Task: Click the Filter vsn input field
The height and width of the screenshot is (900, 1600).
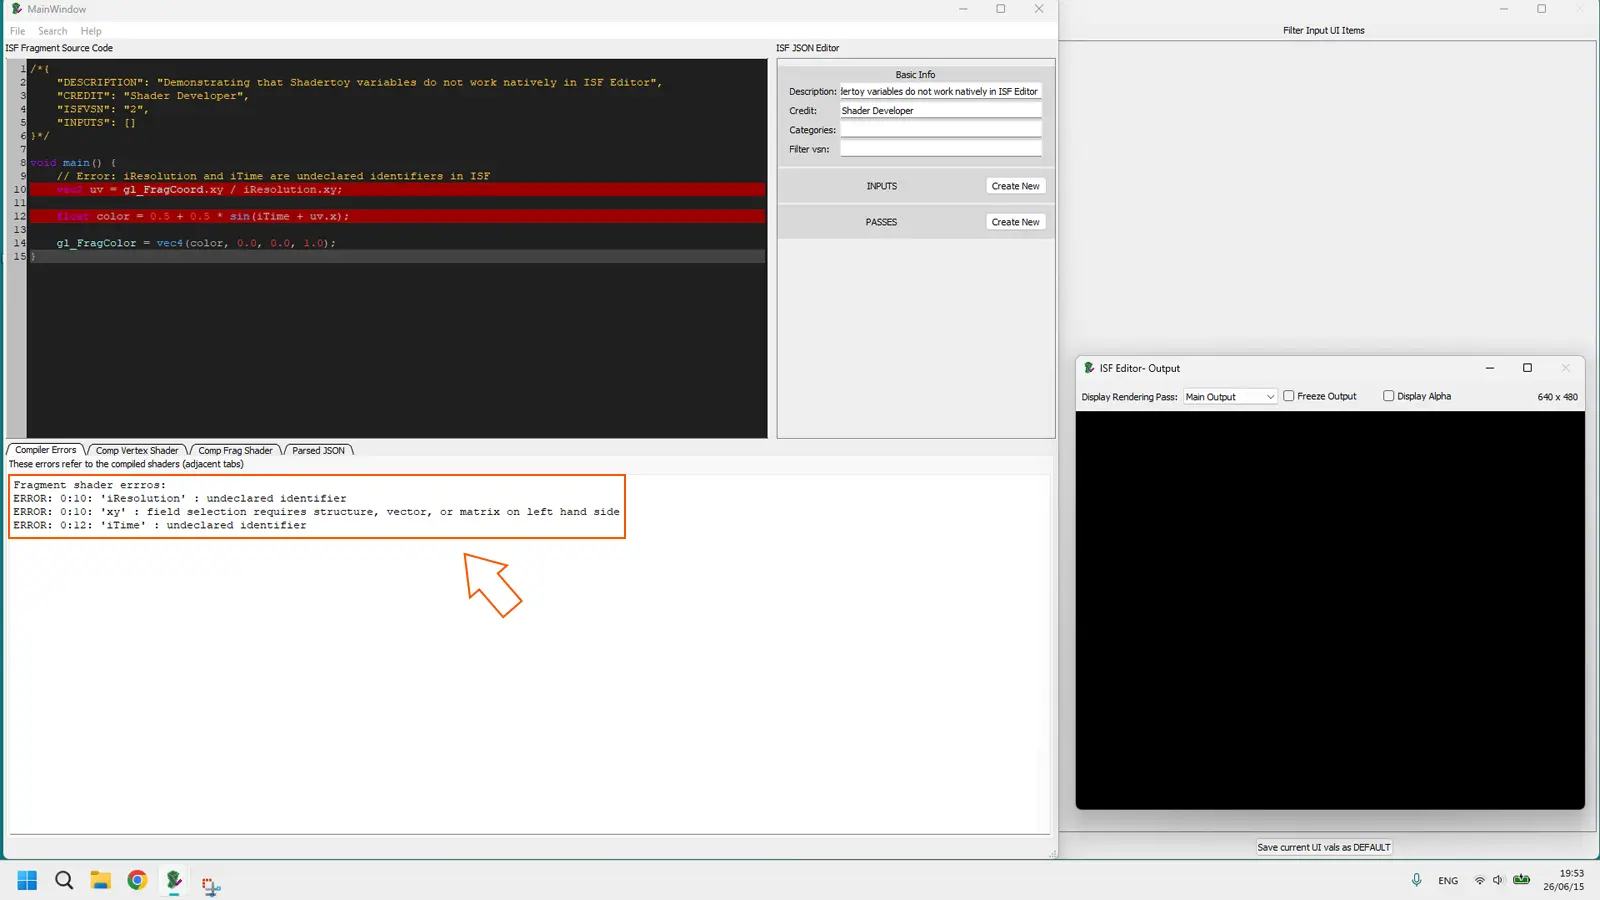Action: (x=940, y=148)
